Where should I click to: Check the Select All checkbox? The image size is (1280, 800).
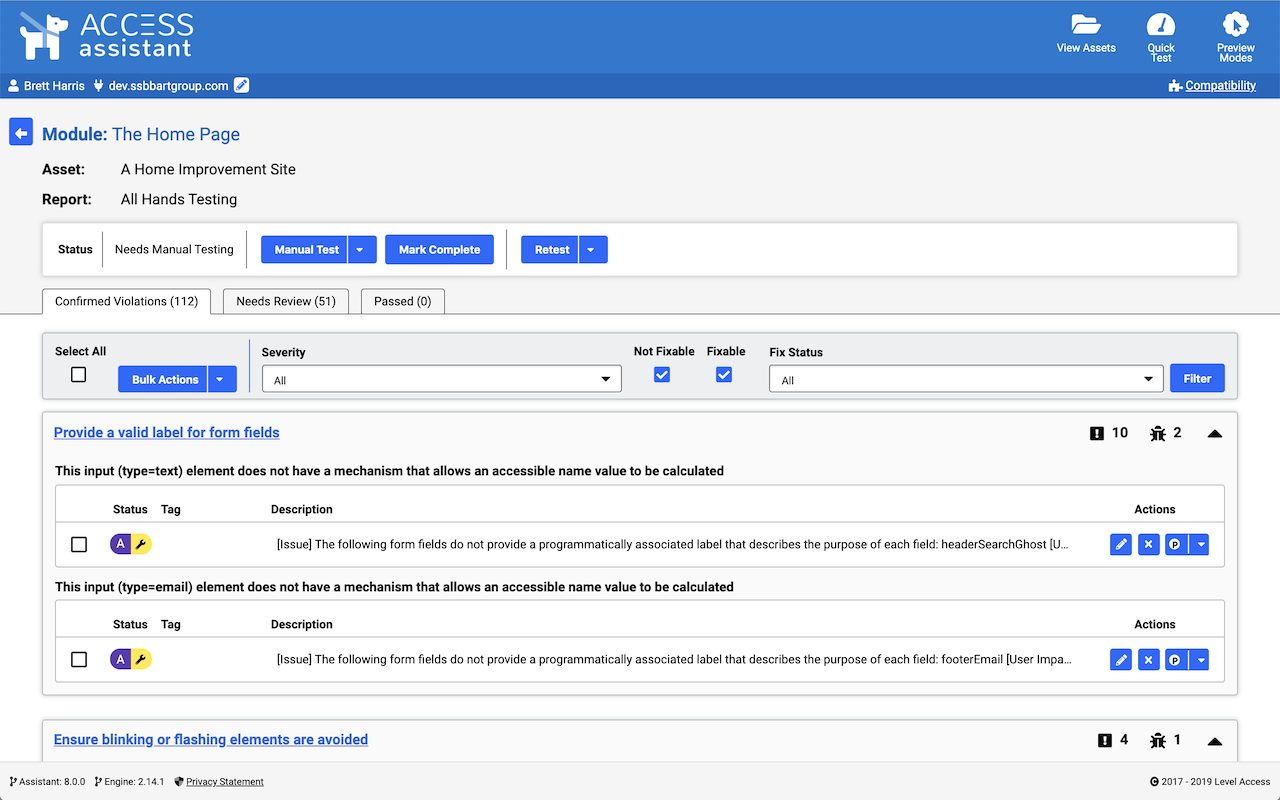pyautogui.click(x=80, y=374)
